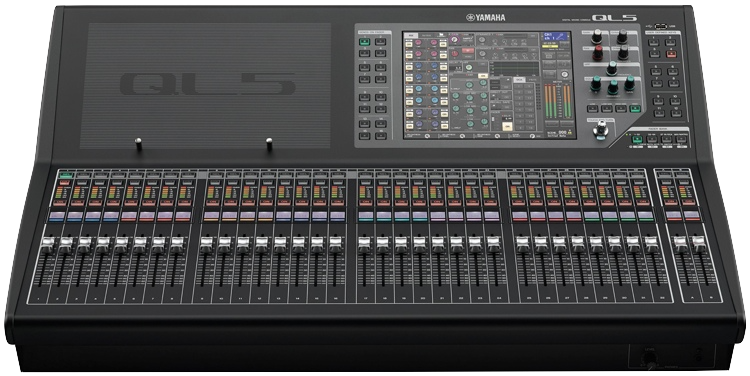The image size is (750, 376).
Task: Tap the CUE key on channel 16
Action: click(x=338, y=183)
